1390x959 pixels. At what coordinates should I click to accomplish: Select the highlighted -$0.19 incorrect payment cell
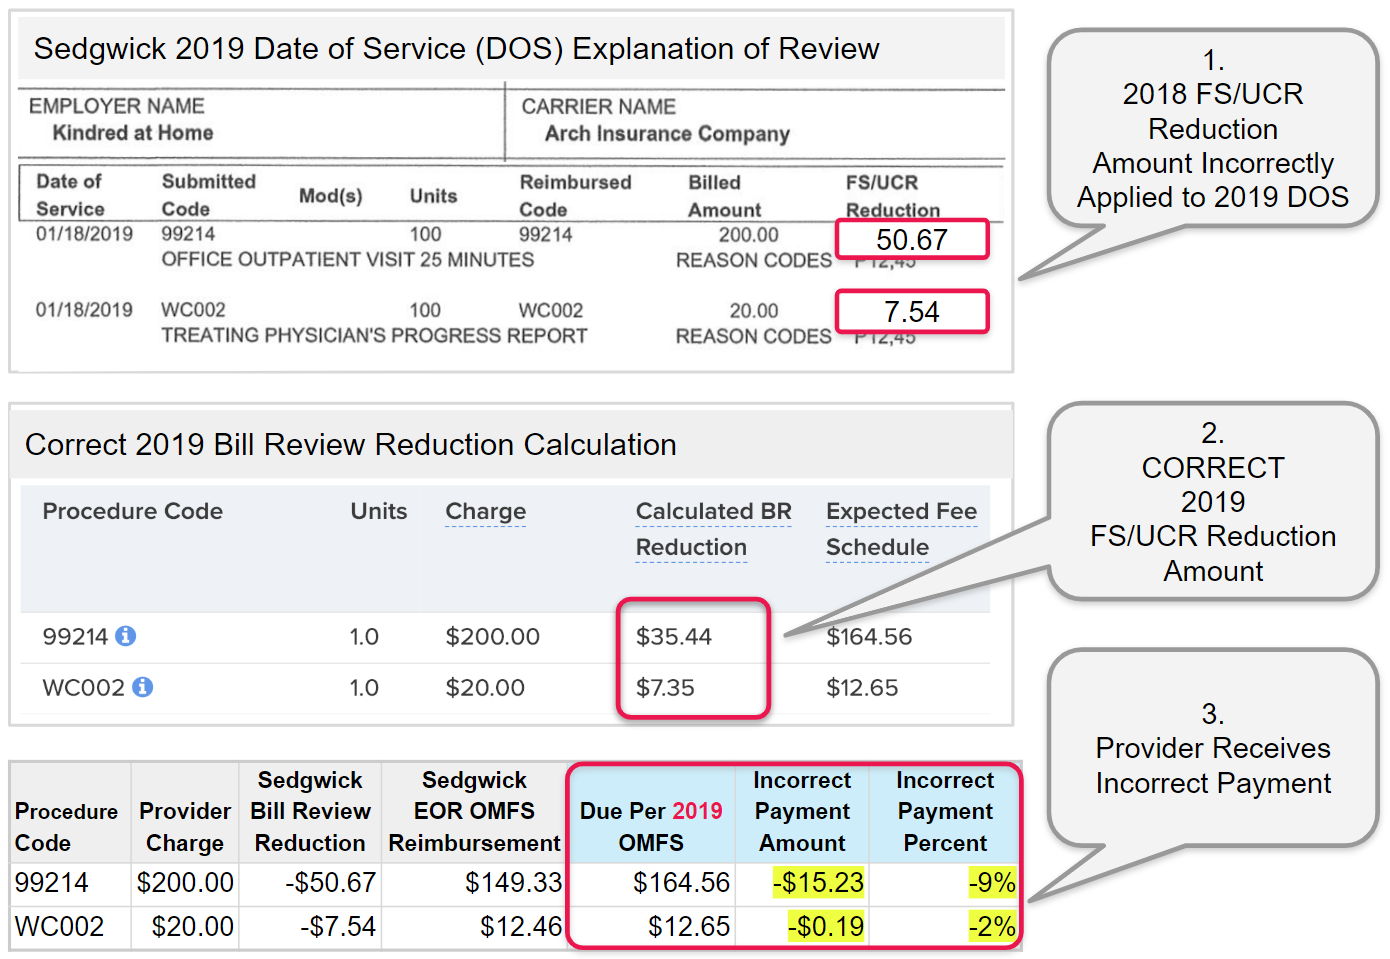coord(826,927)
